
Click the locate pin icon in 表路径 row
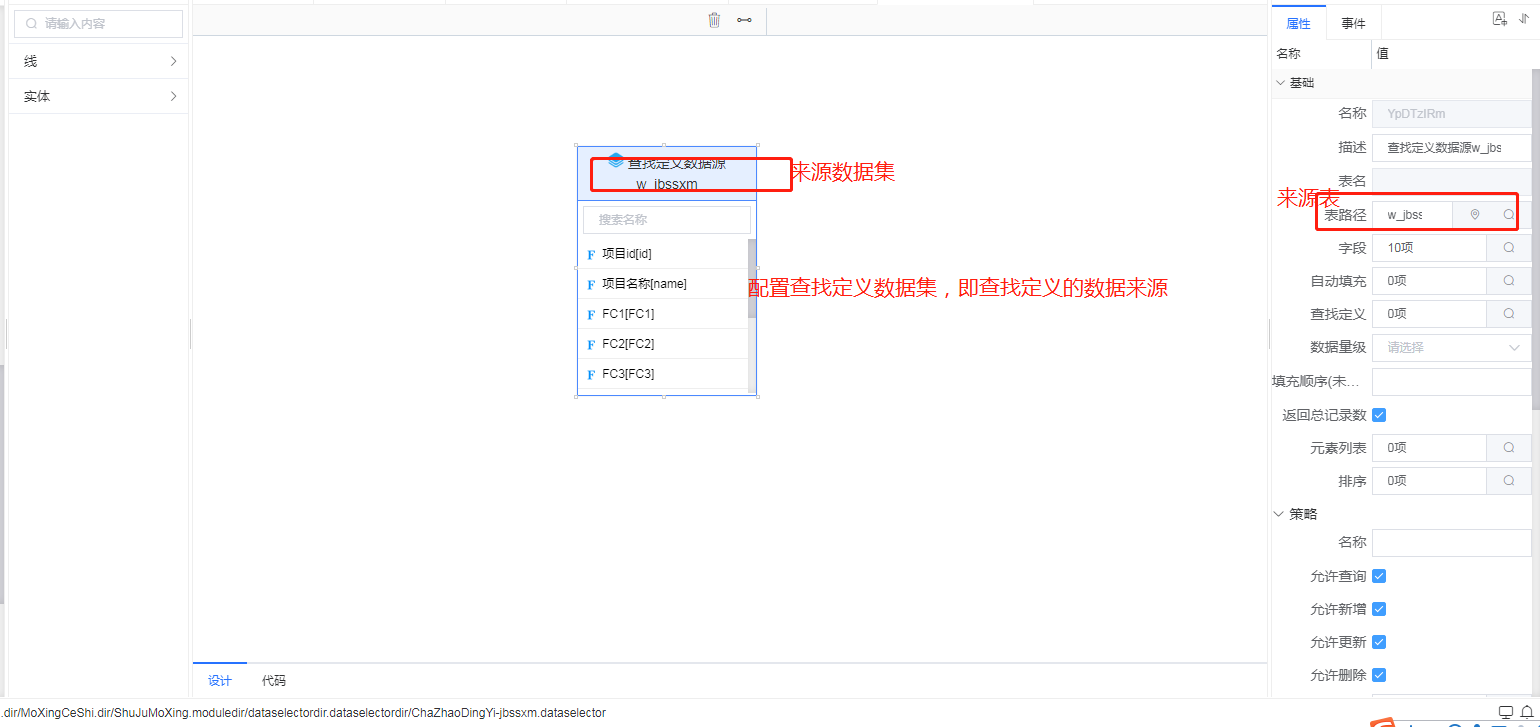pyautogui.click(x=1474, y=215)
